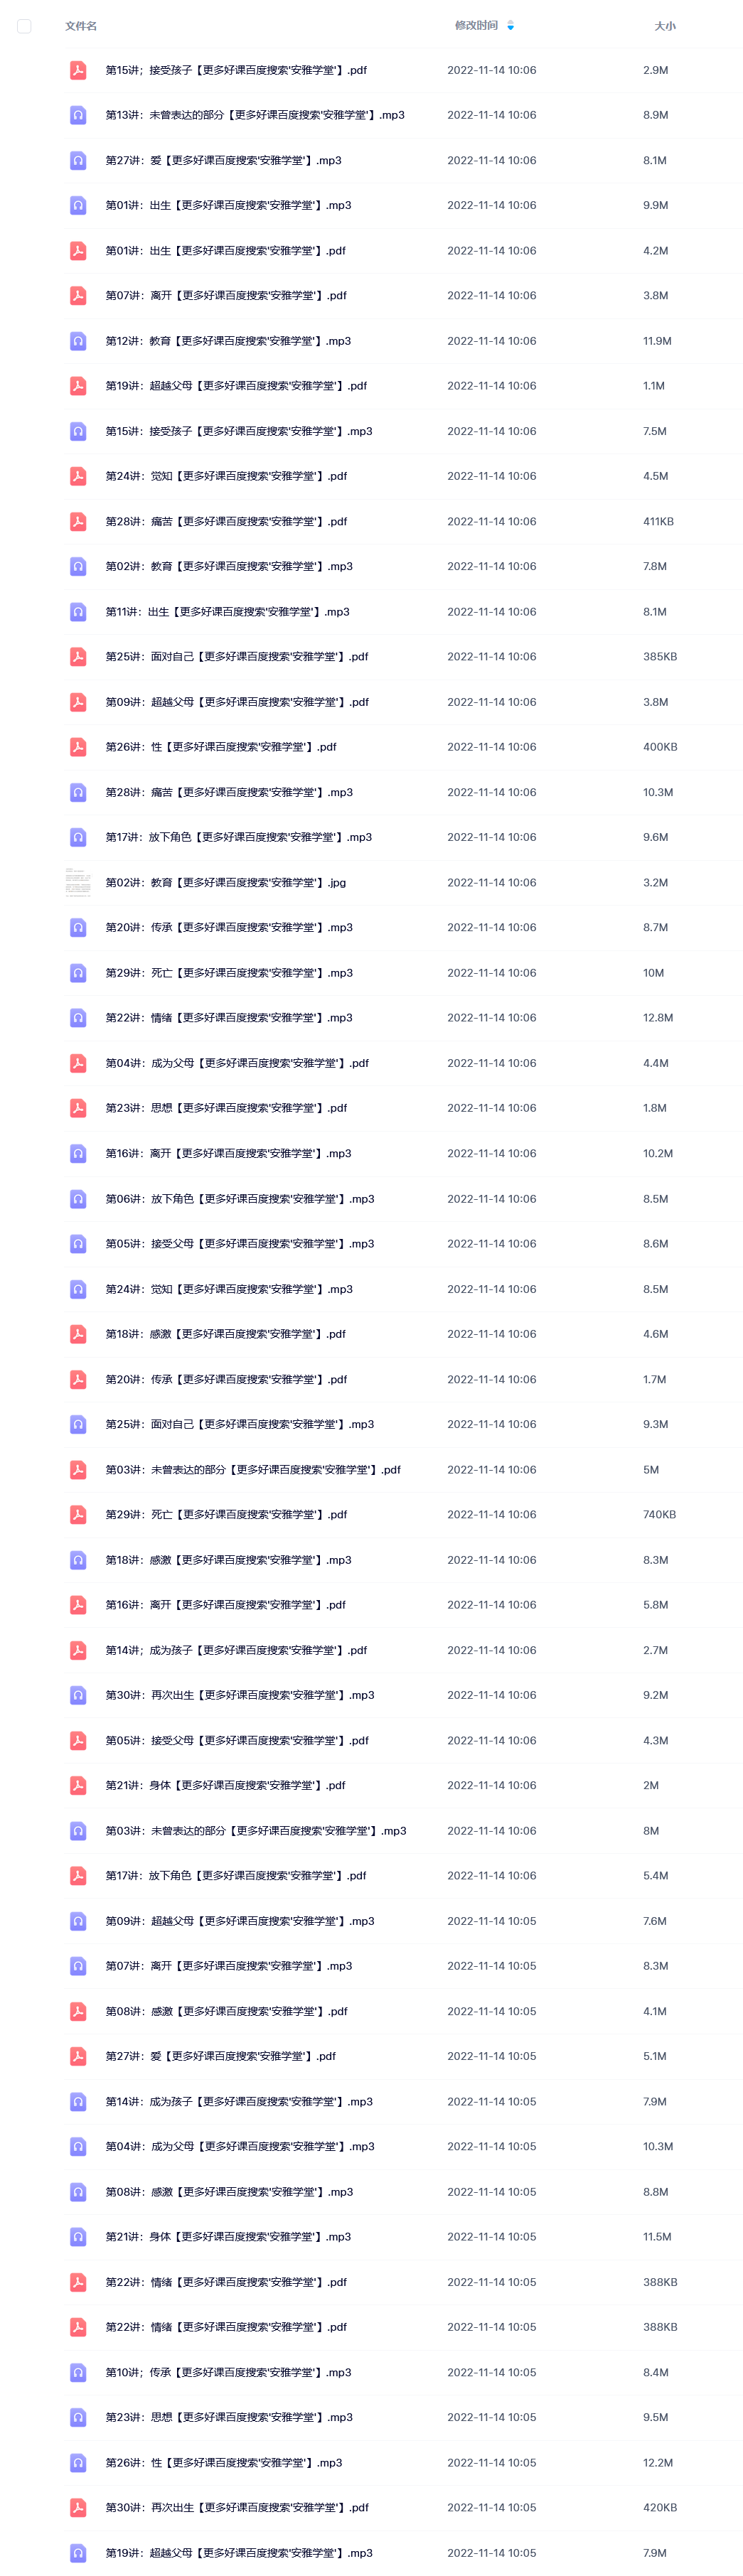Open file 第30讲 再次出生 pdf
The width and height of the screenshot is (743, 2576).
click(x=237, y=2507)
